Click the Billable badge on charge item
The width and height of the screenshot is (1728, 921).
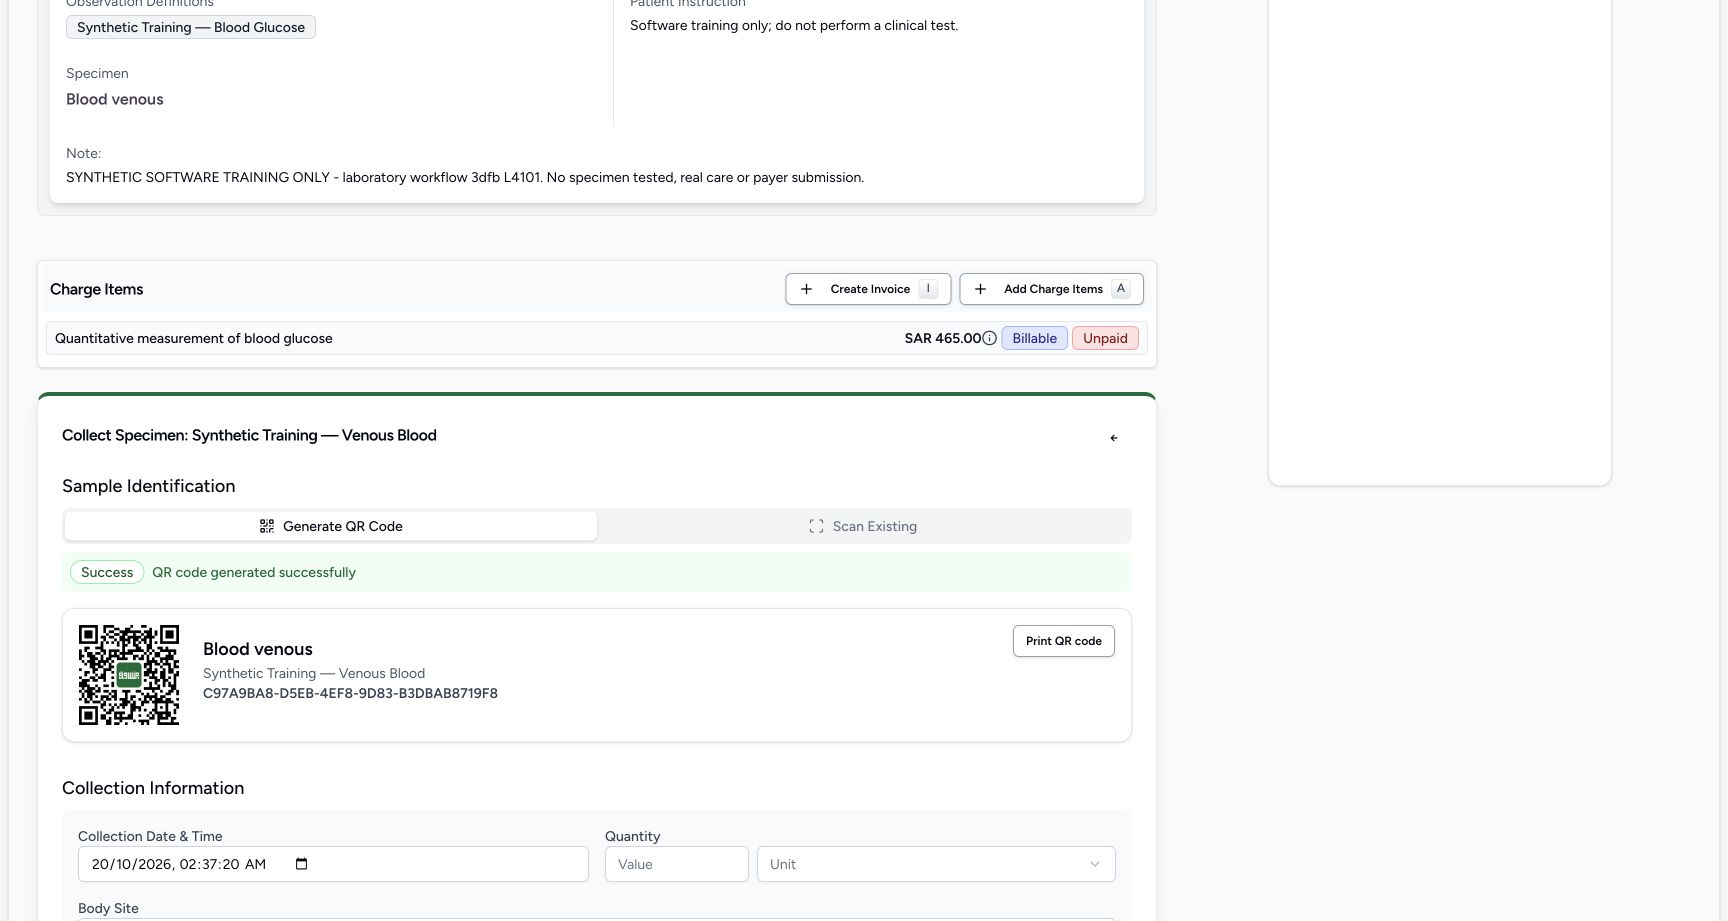point(1034,338)
